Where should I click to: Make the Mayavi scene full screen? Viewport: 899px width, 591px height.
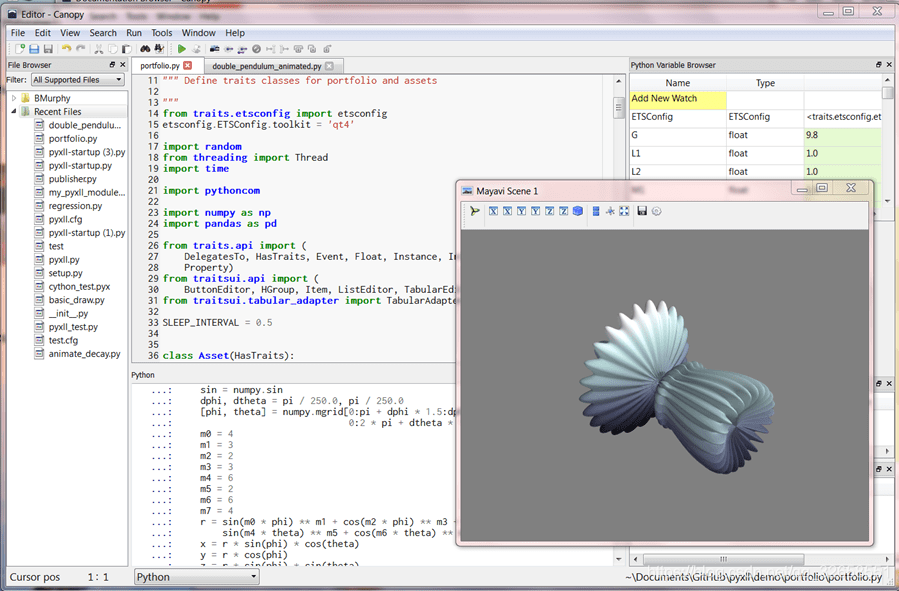coord(624,211)
